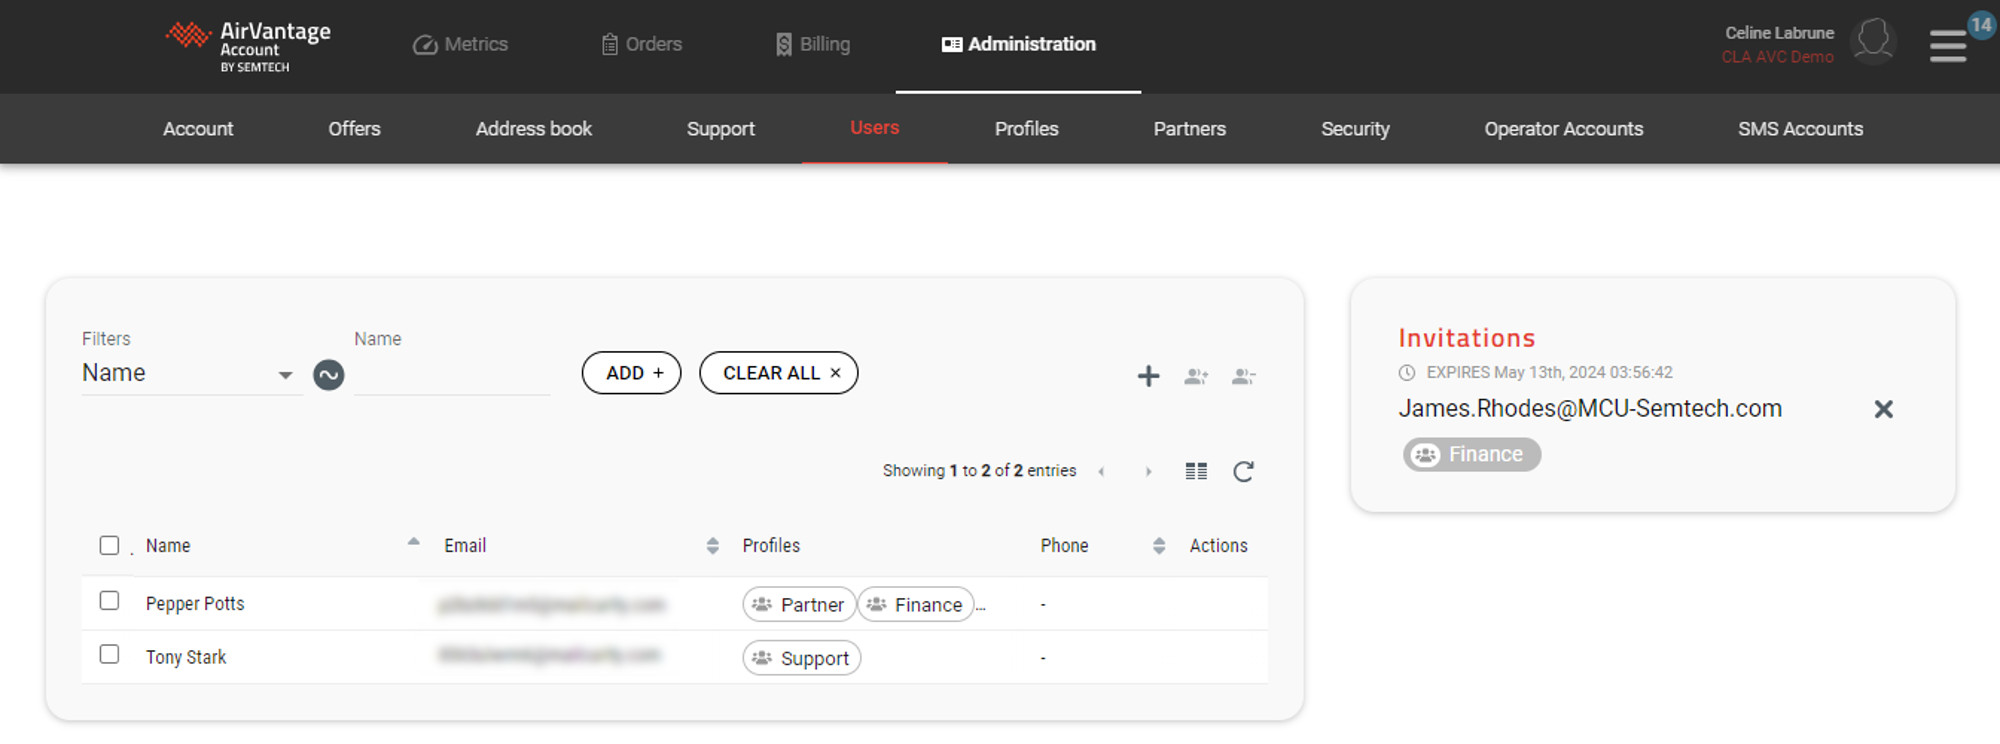The image size is (2000, 744).
Task: Switch to the Billing menu
Action: point(813,44)
